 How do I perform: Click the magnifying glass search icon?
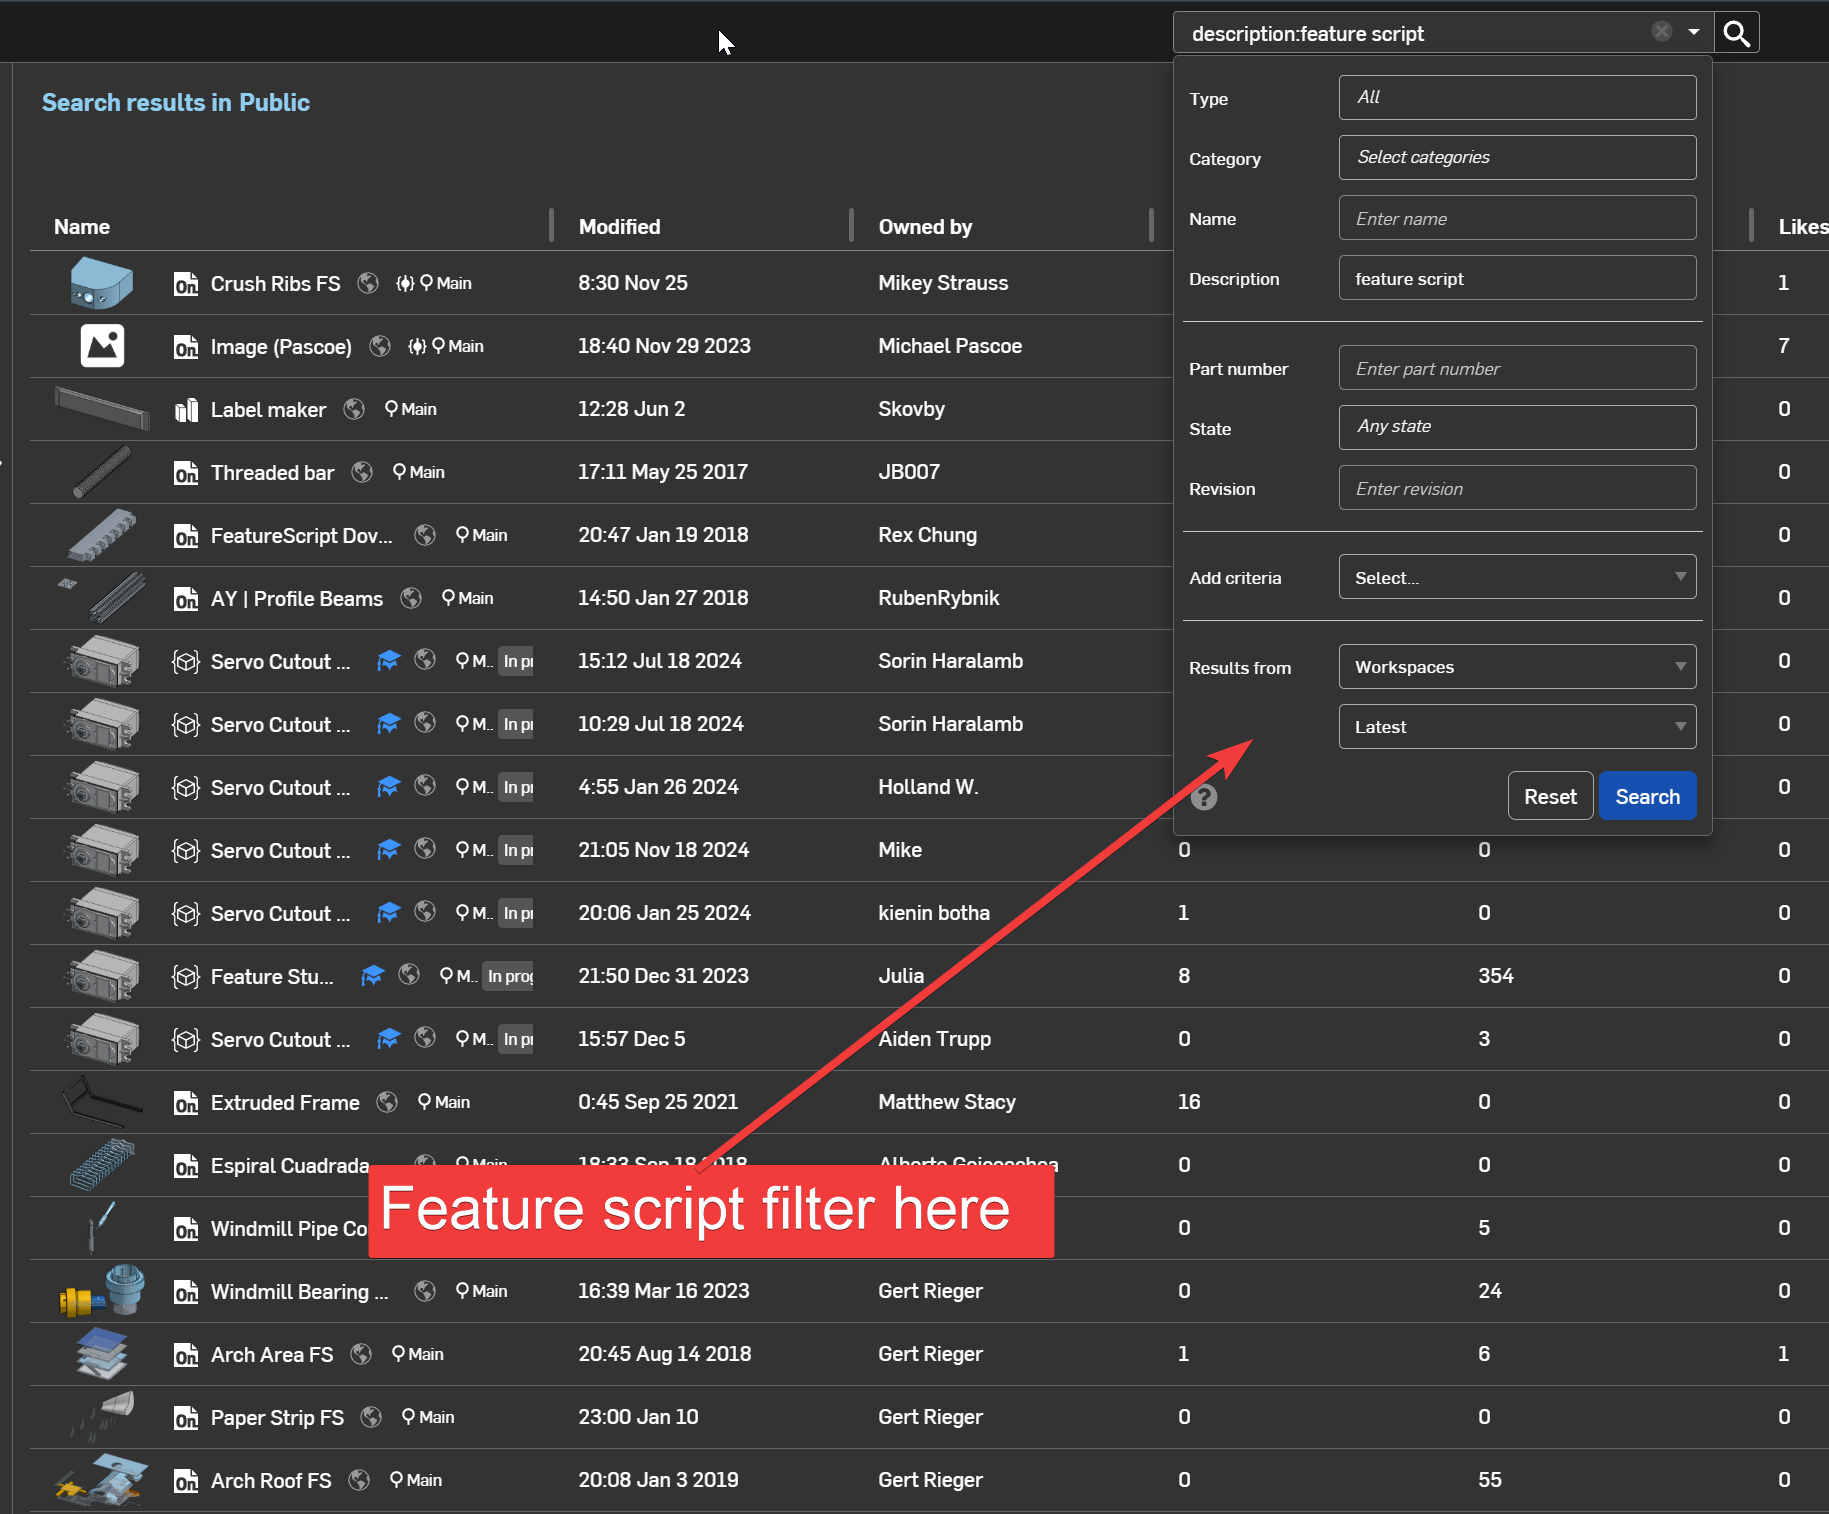[1737, 34]
